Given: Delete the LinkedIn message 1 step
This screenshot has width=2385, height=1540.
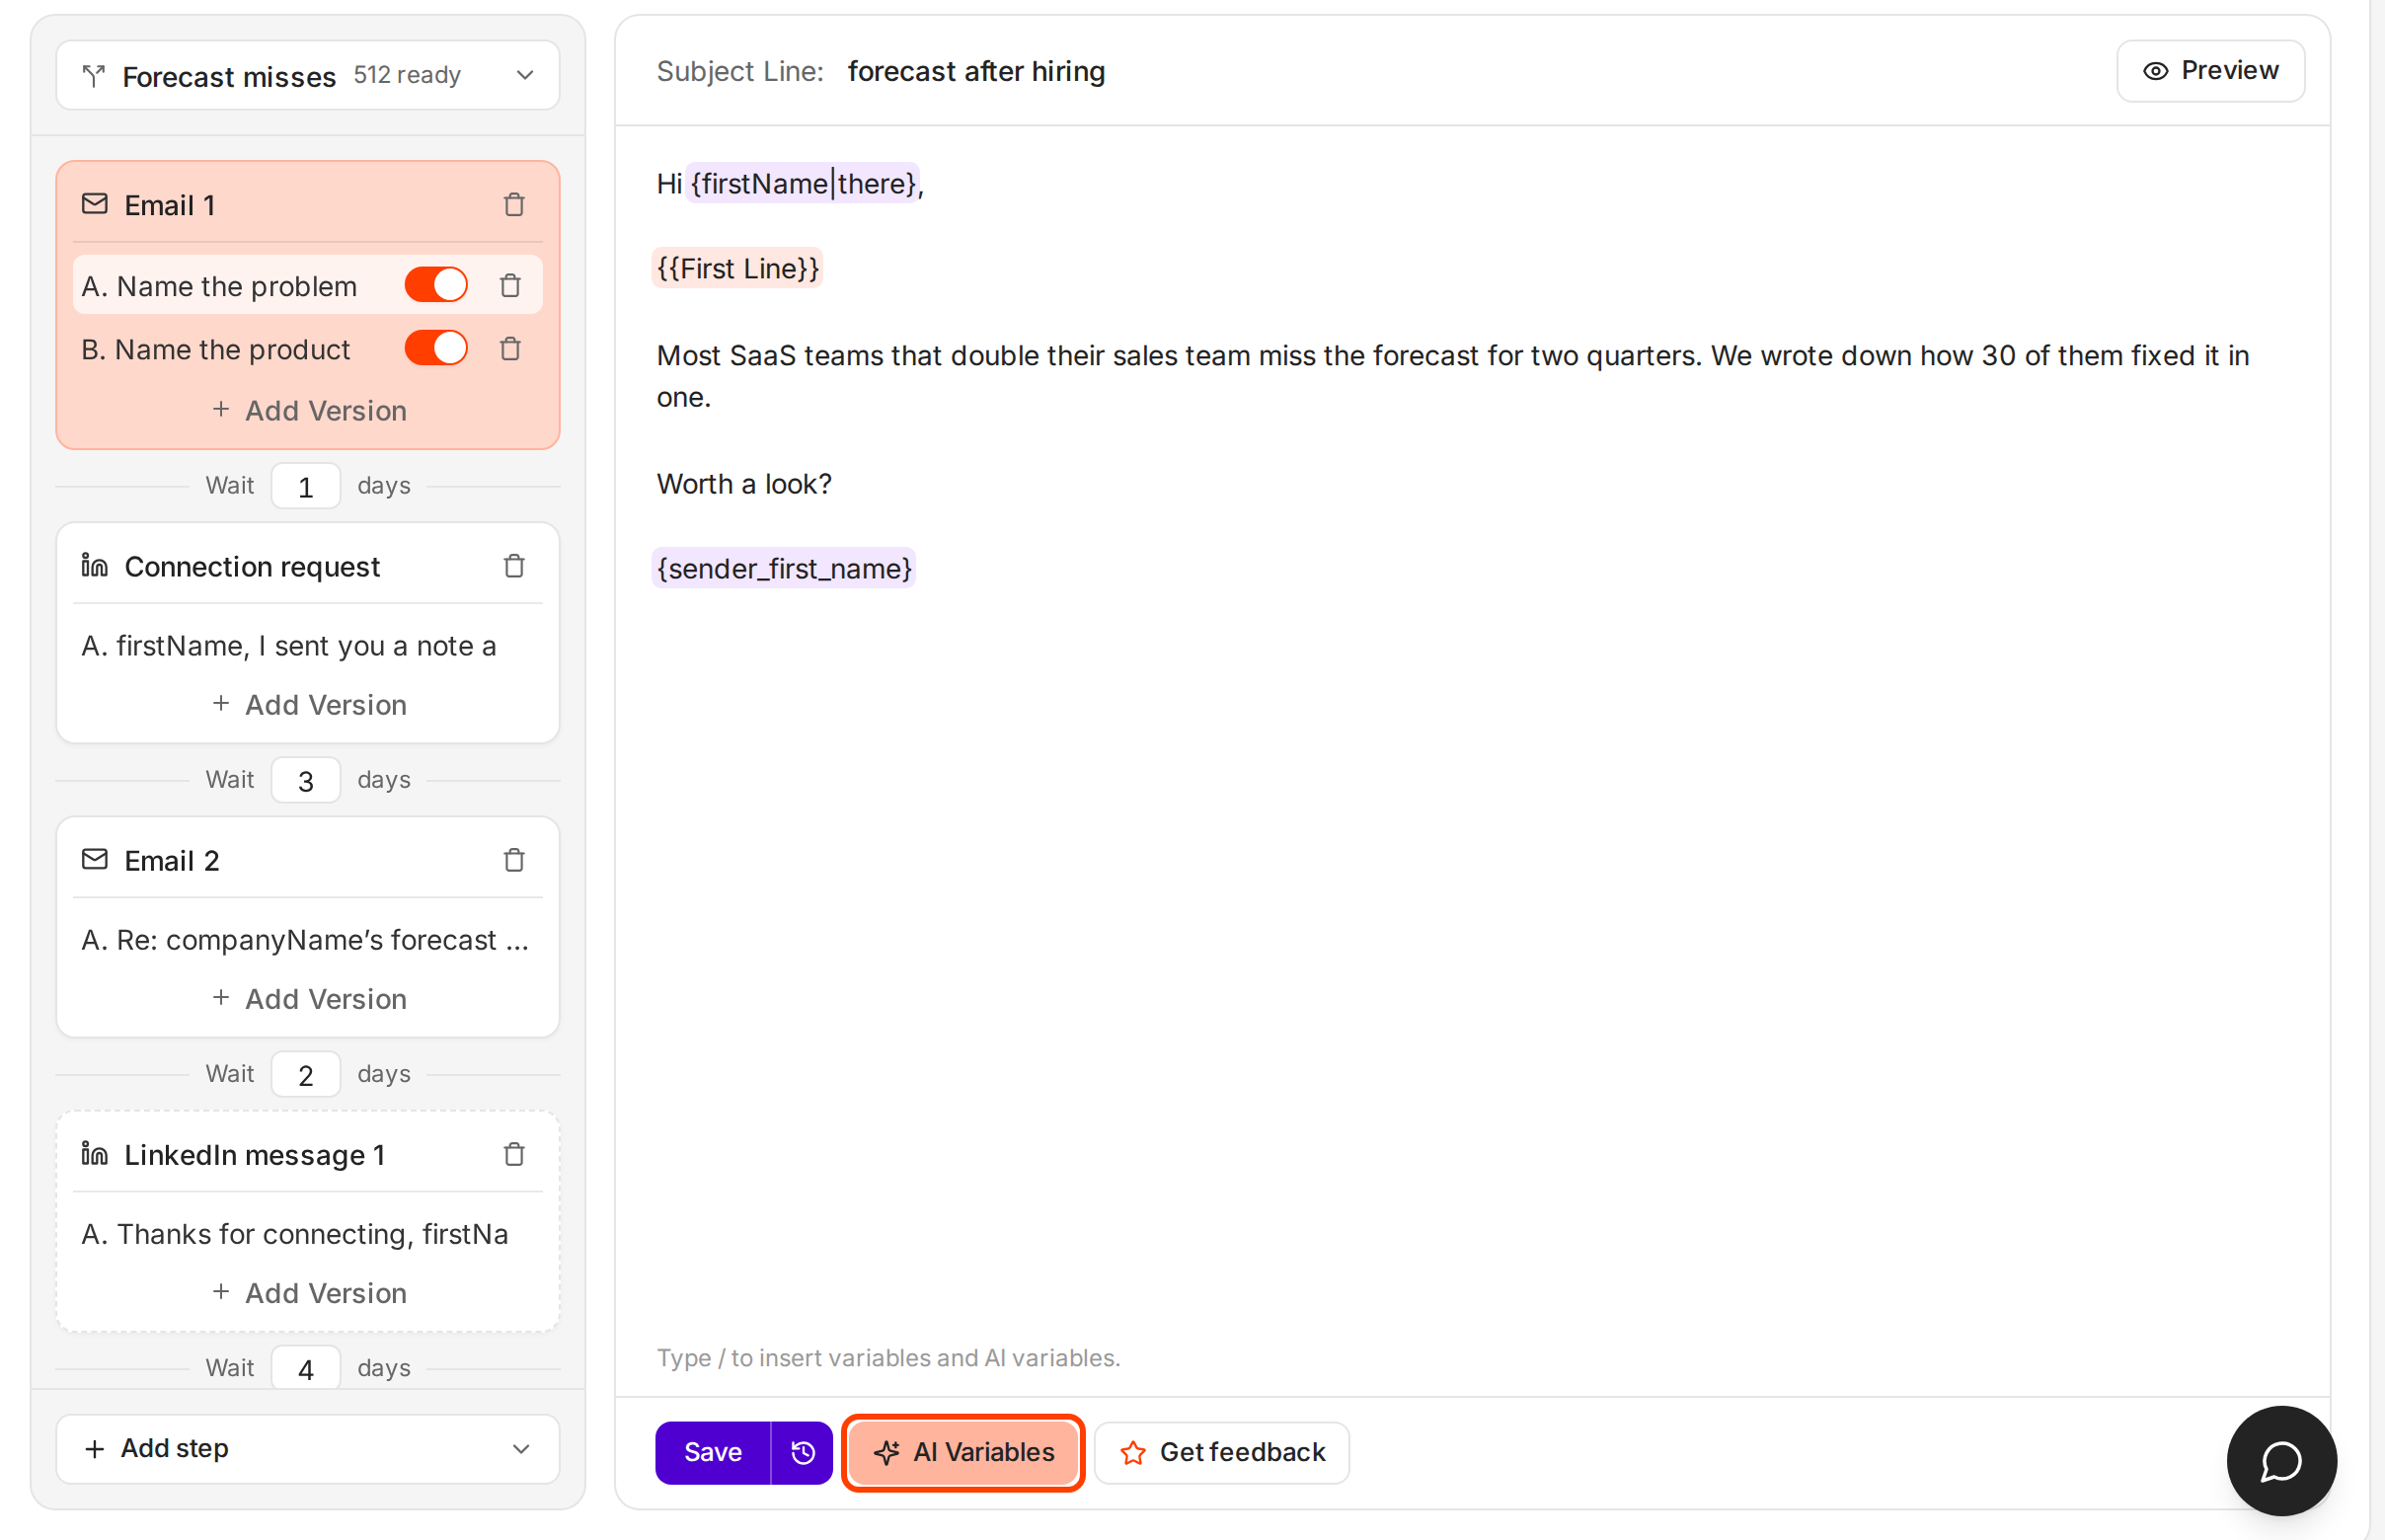Looking at the screenshot, I should 514,1154.
